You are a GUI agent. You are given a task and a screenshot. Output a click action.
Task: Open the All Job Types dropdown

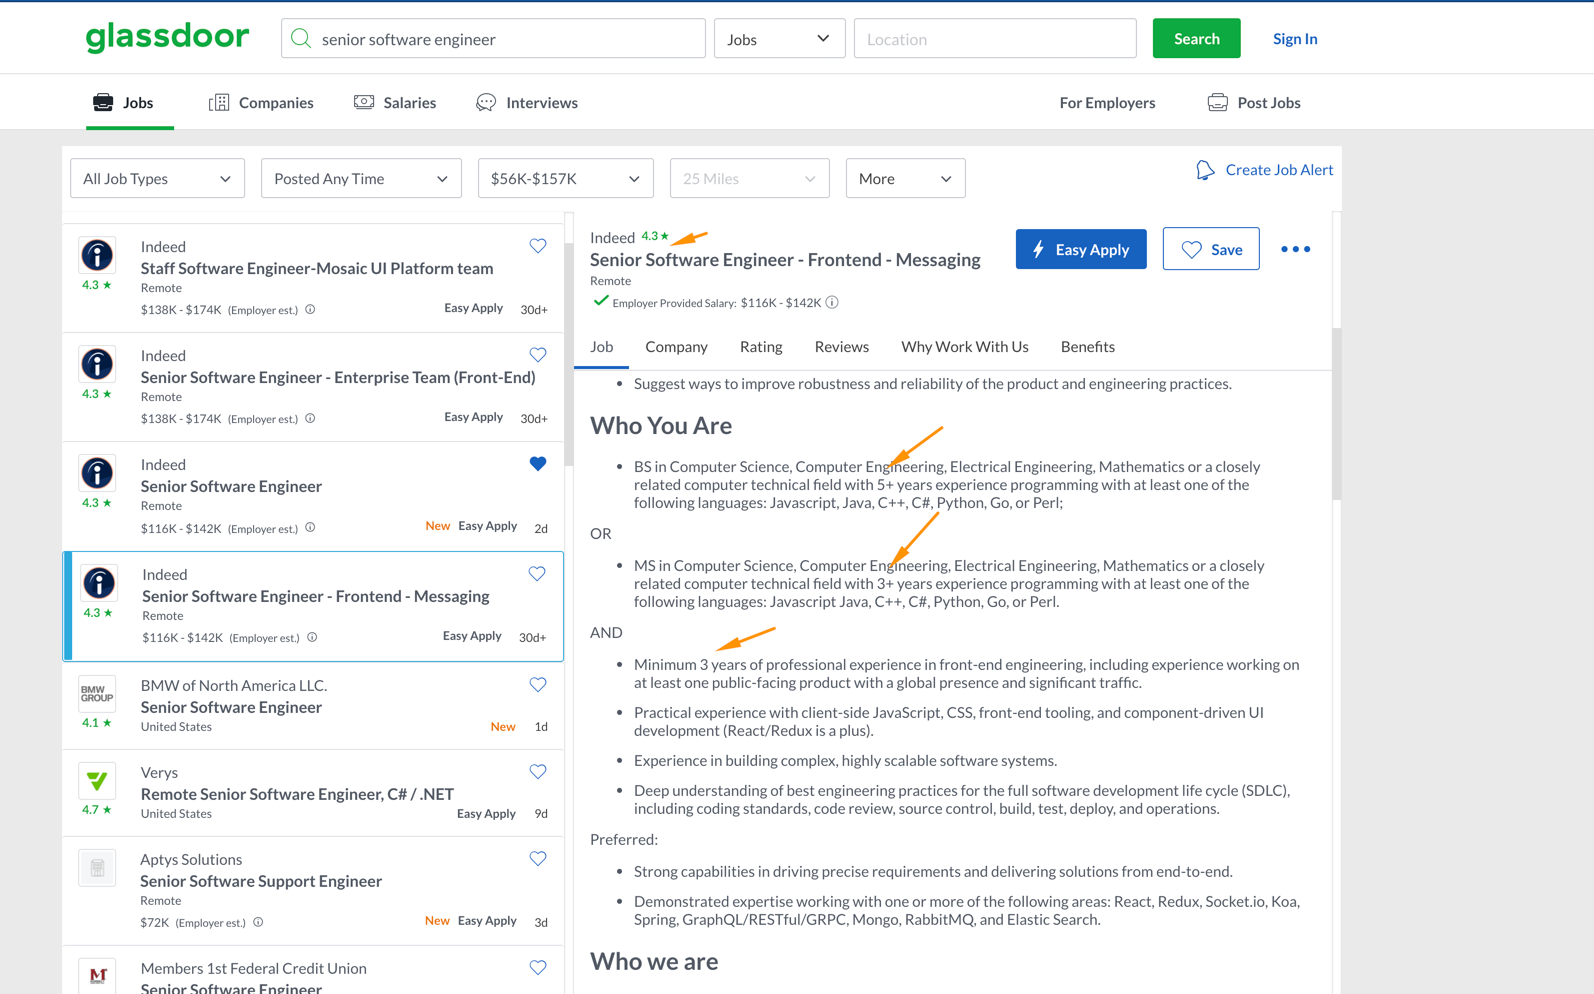(157, 178)
